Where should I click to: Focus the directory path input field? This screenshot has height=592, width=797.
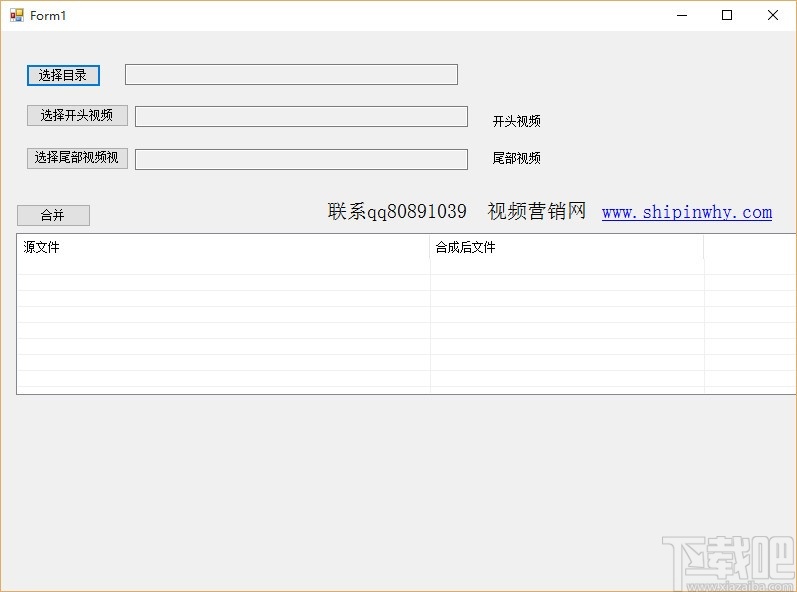pos(291,75)
